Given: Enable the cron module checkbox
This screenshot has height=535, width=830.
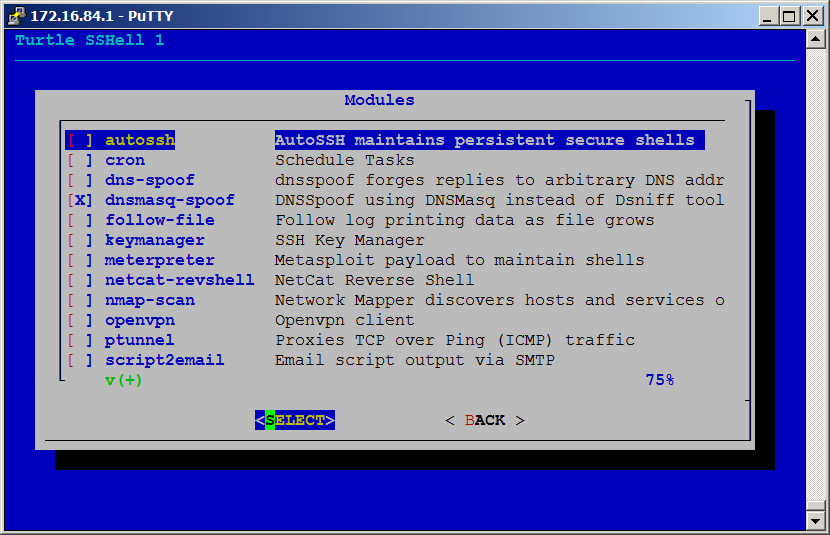Looking at the screenshot, I should [80, 161].
